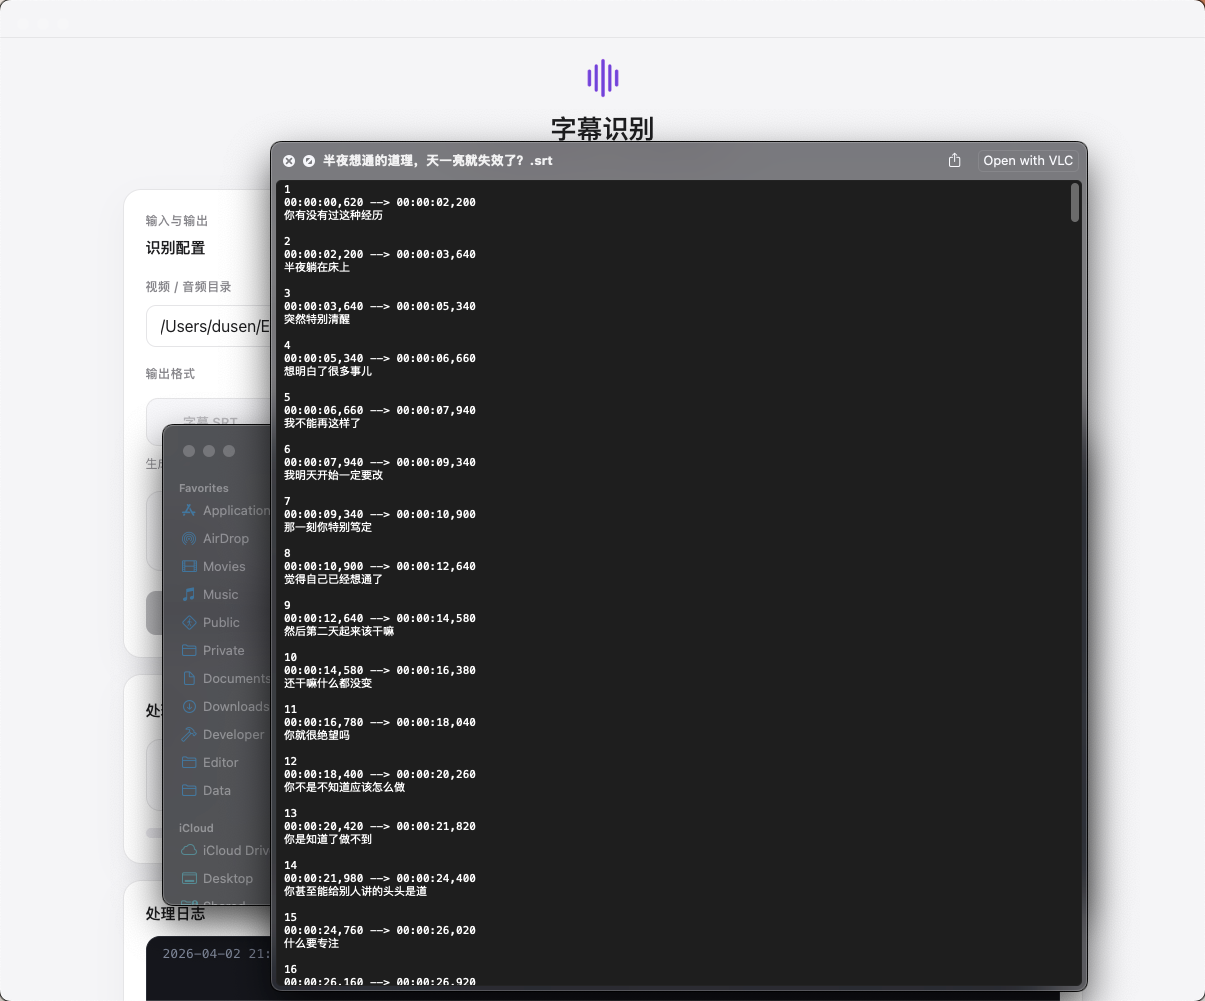Screen dimensions: 1205x1001
Task: Click the .srt file title in preview
Action: tap(438, 161)
